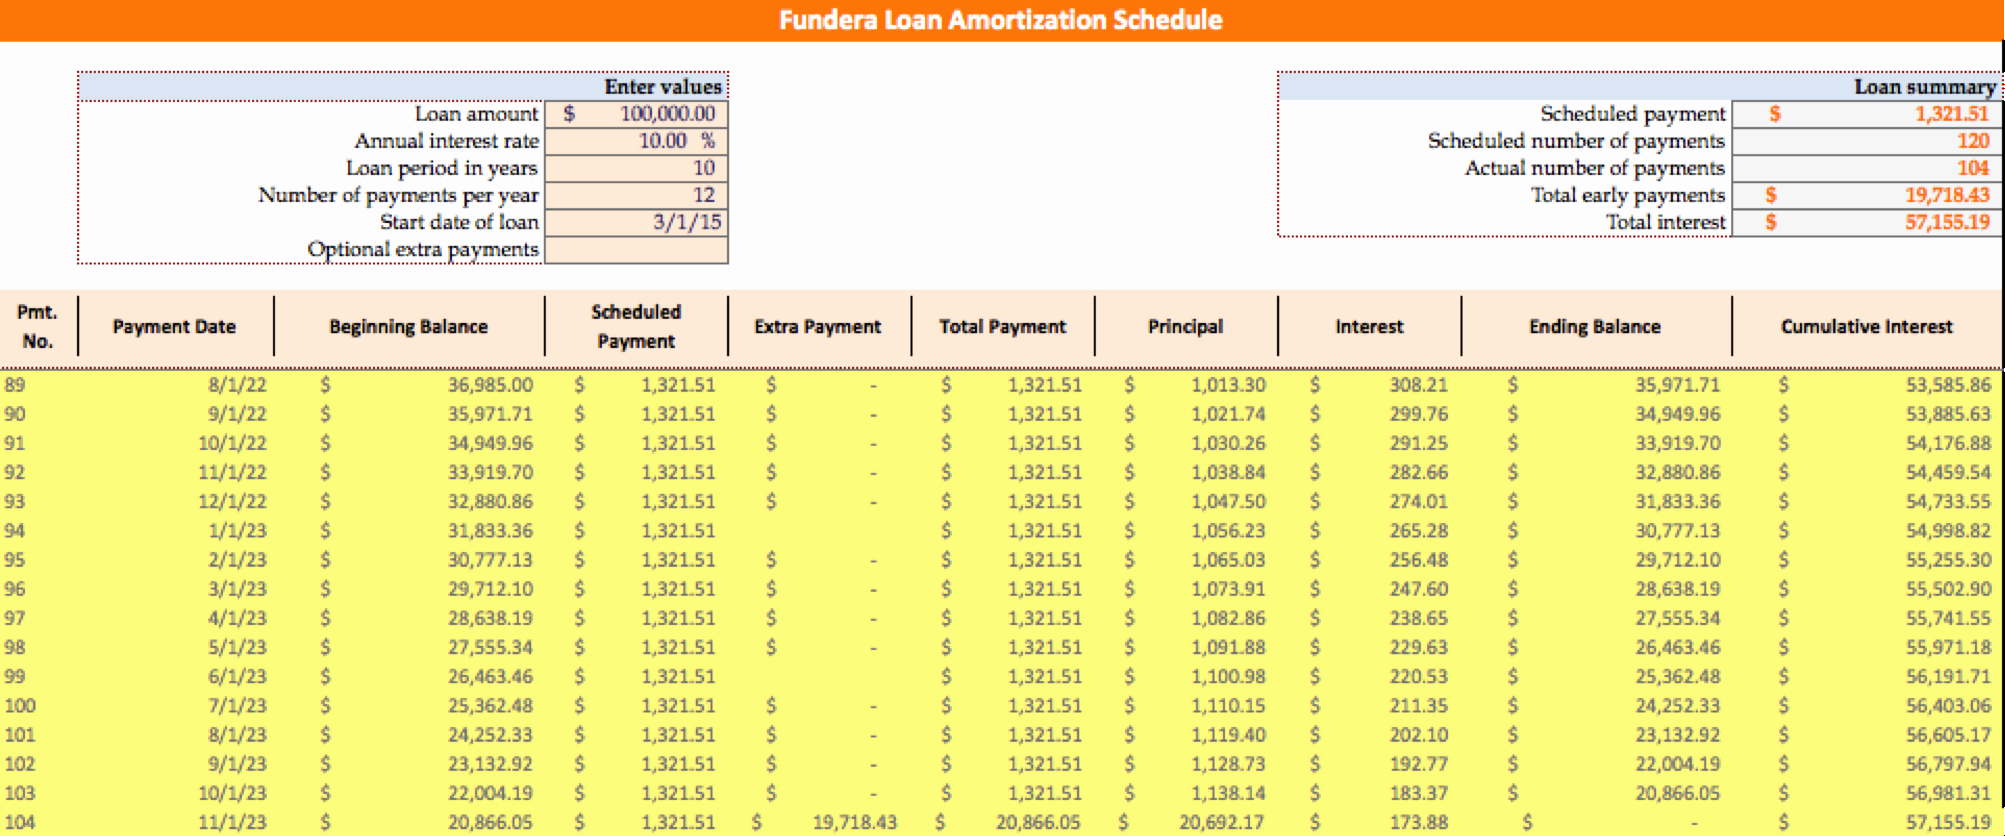Screen dimensions: 2005x836
Task: Select payment date 3/1/23
Action: coord(237,589)
